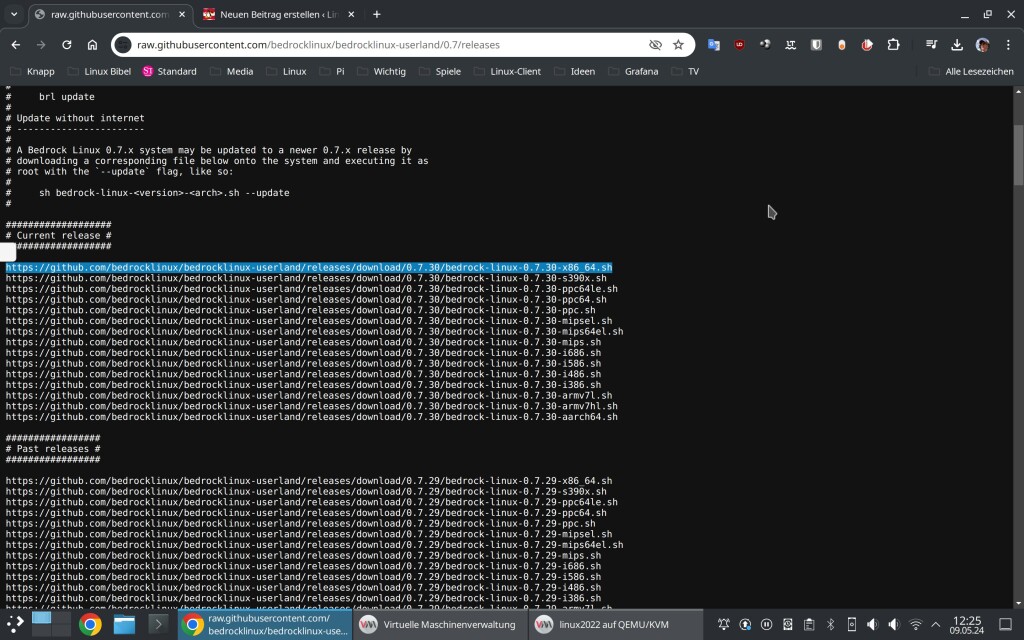This screenshot has width=1024, height=640.
Task: Switch to the raw.githubusercontent.com taskbar window
Action: coord(265,624)
